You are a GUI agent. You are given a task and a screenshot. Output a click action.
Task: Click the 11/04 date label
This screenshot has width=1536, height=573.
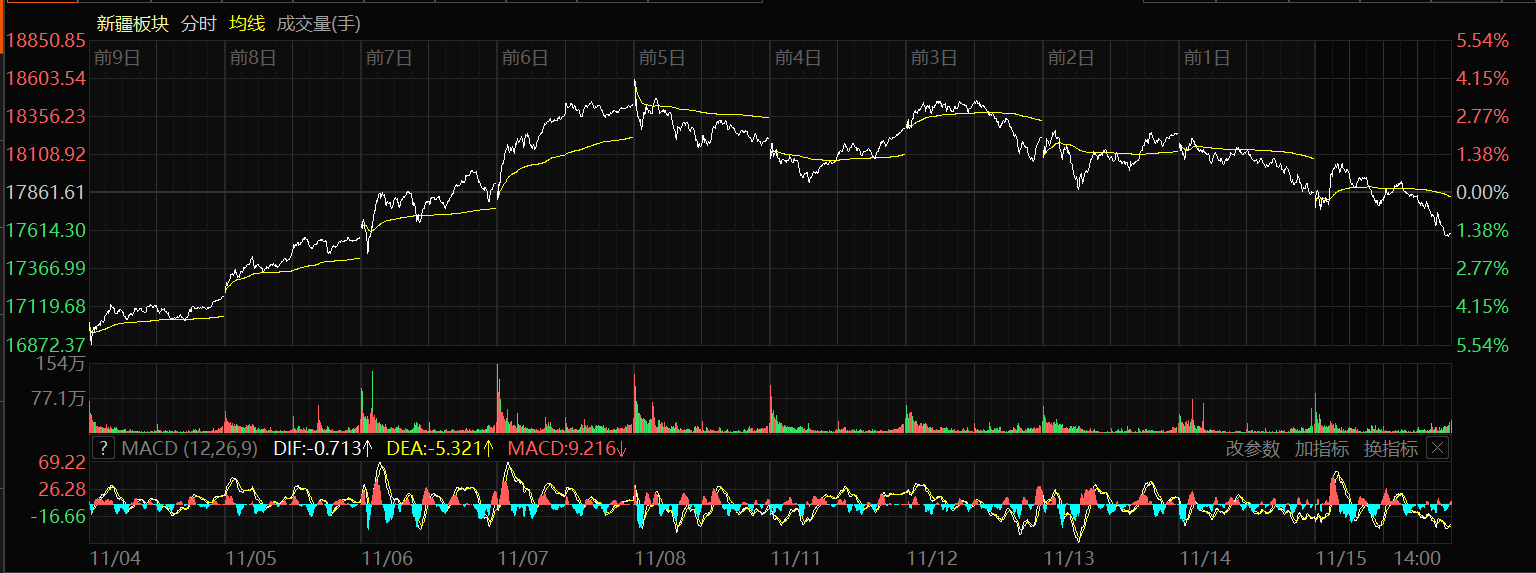116,556
